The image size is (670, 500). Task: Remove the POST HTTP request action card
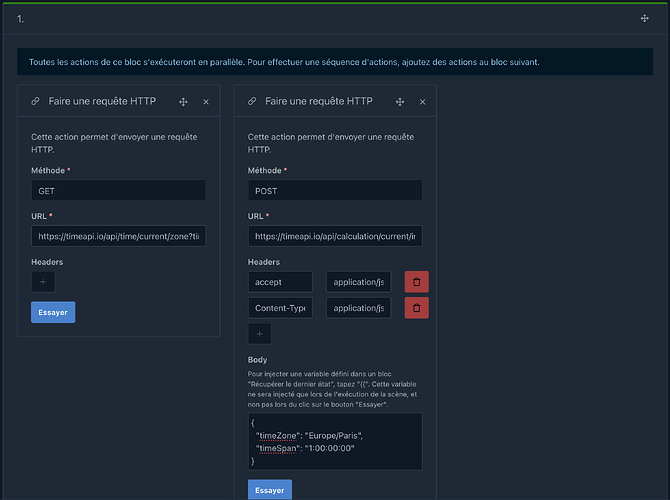(422, 102)
